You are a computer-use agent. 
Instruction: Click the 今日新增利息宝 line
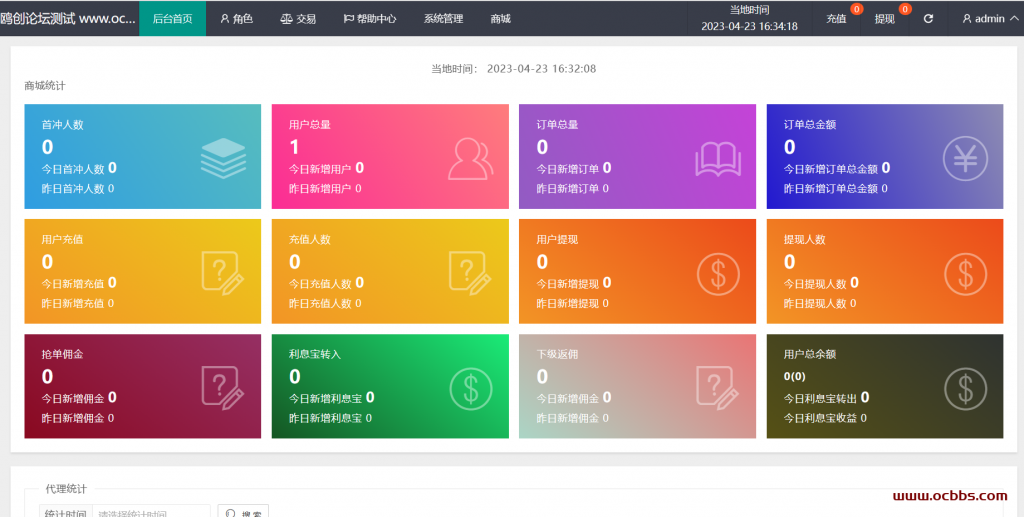point(332,398)
